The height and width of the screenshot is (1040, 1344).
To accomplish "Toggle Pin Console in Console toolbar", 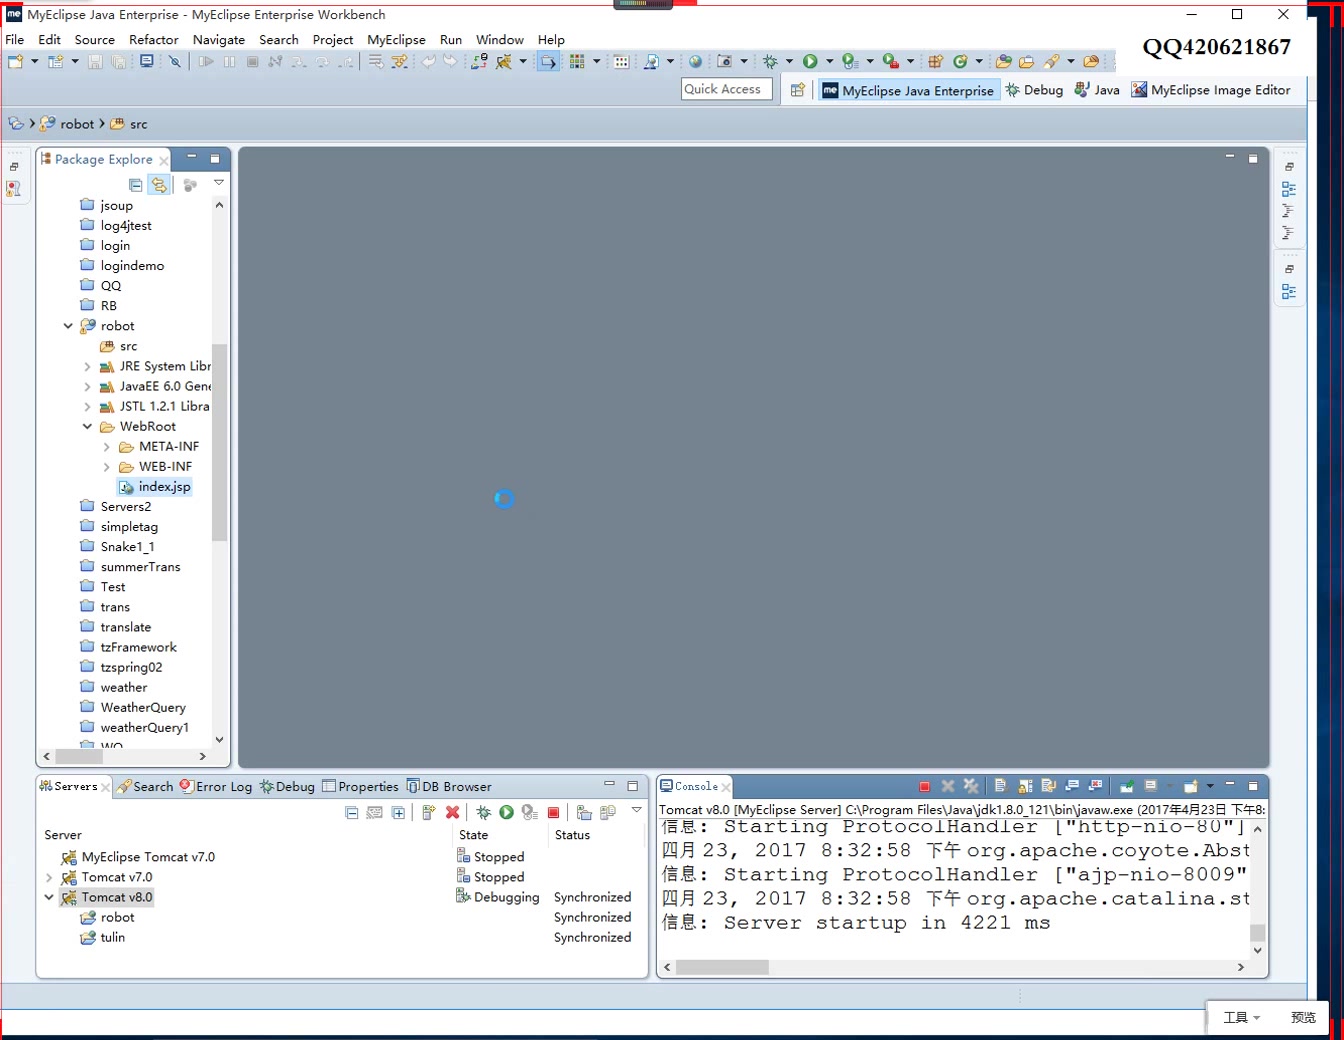I will coord(1127,786).
